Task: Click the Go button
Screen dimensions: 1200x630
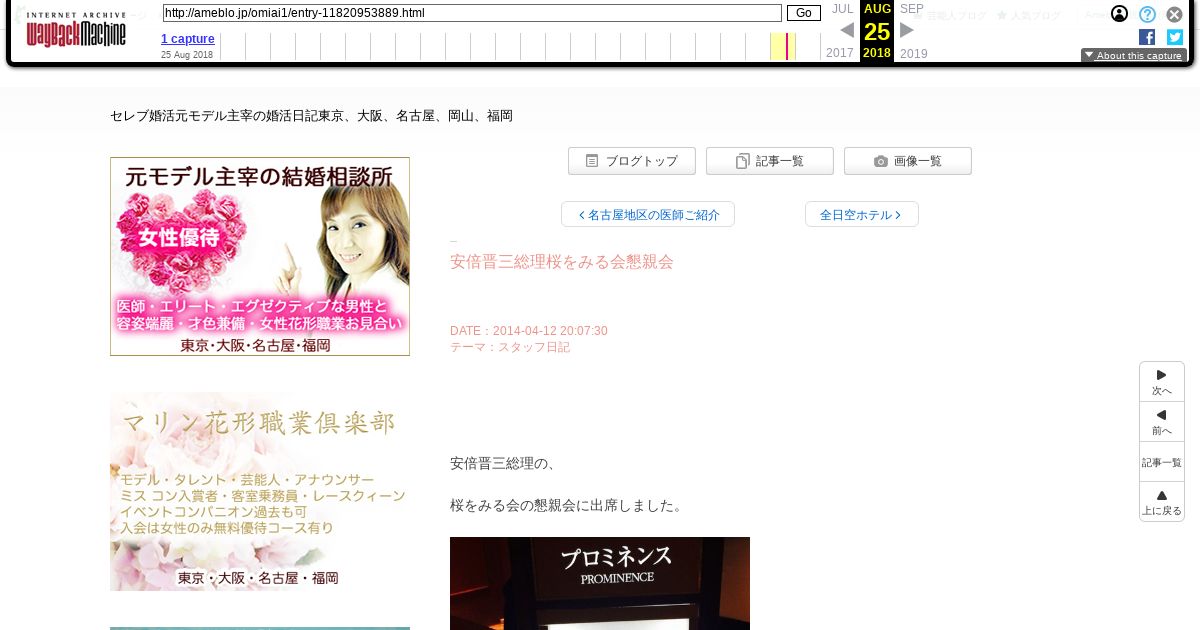Action: click(803, 13)
